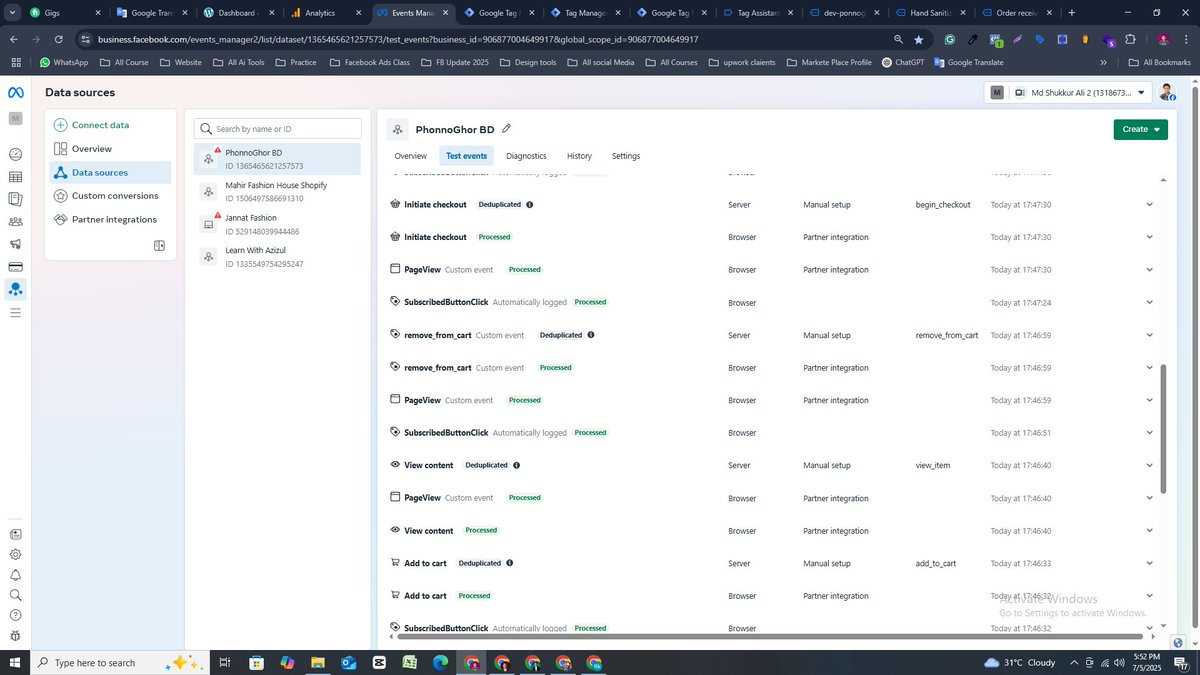Expand the View content Deduplicated row

tap(1149, 465)
